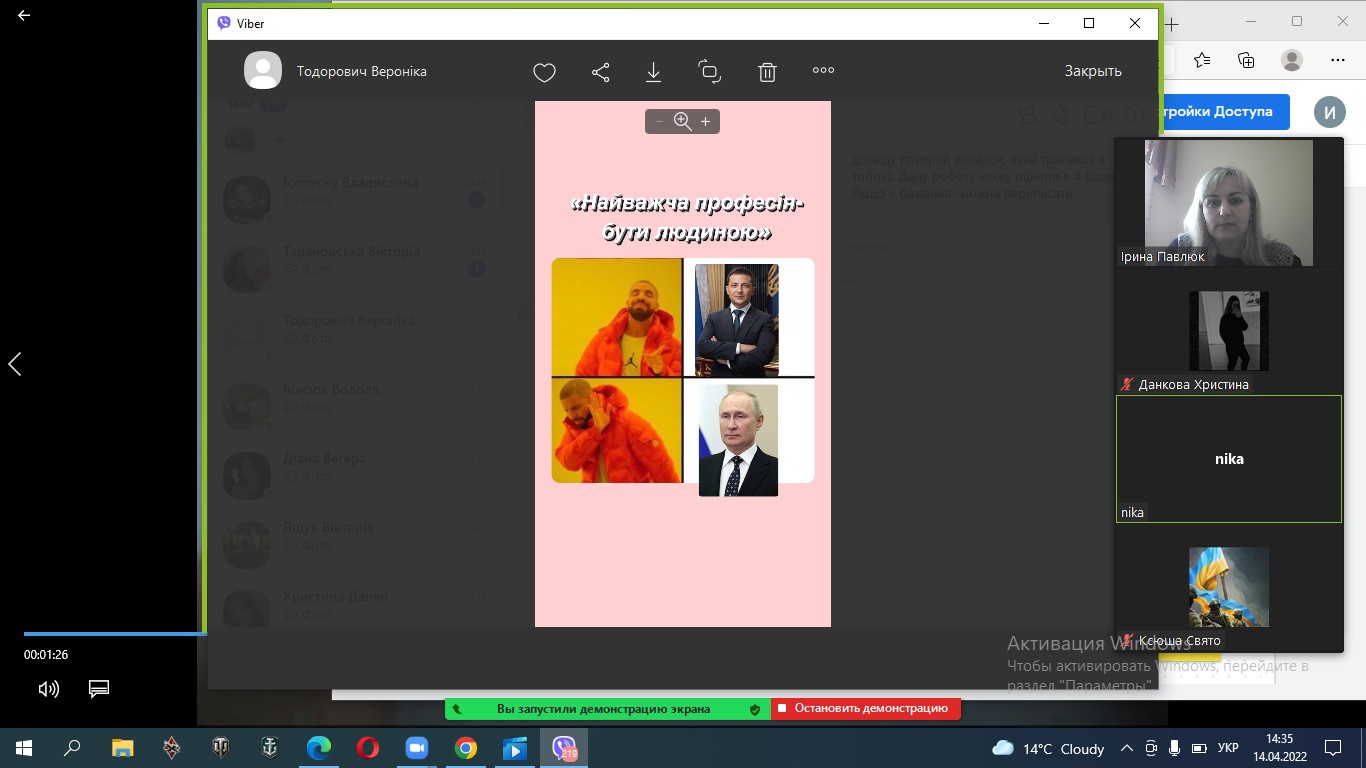
Task: Click the sender avatar in viewer header
Action: (x=263, y=71)
